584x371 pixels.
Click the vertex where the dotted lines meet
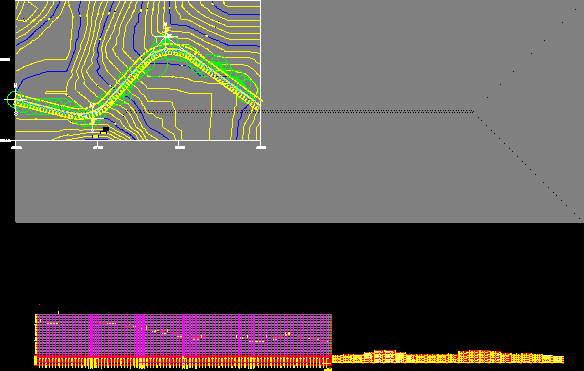click(474, 111)
